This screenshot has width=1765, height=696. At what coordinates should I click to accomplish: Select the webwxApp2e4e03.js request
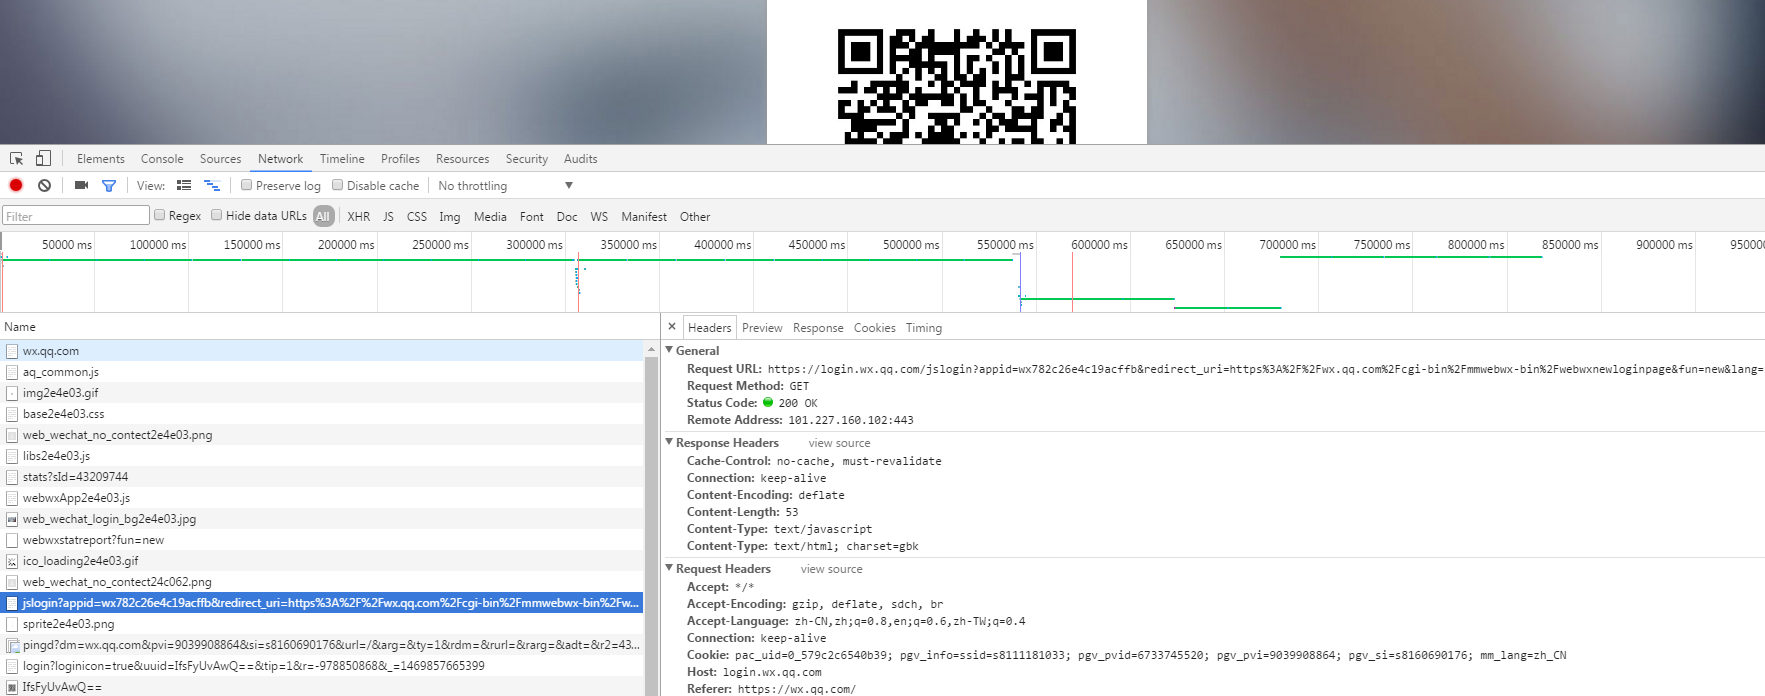coord(322,498)
